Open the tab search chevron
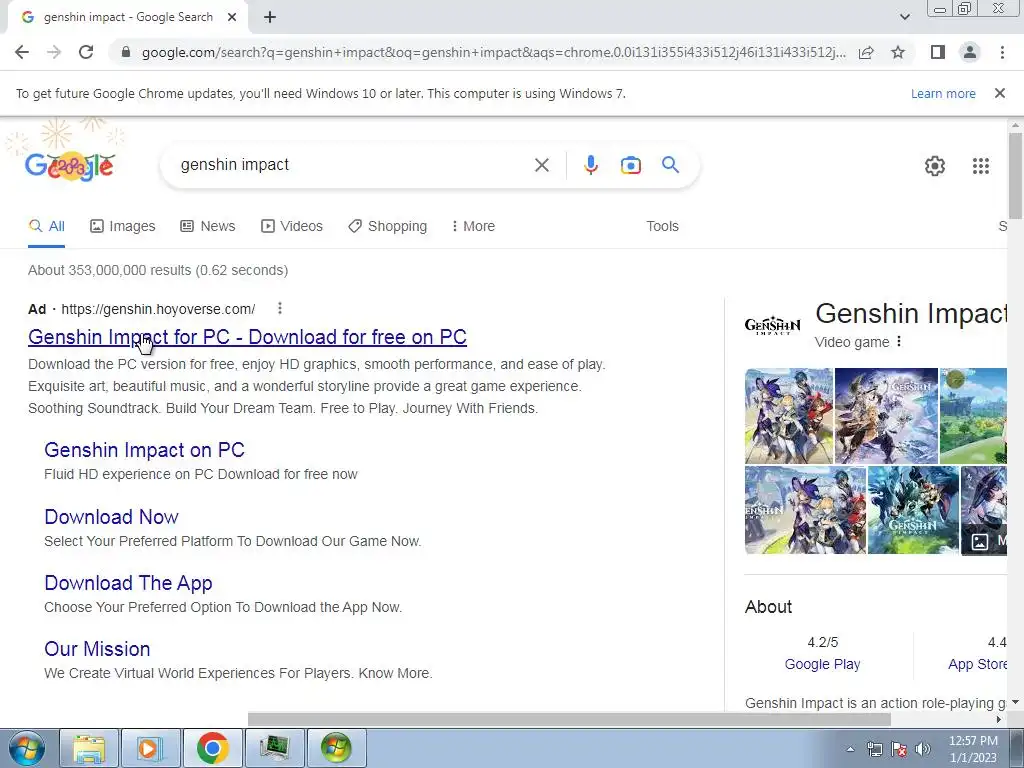The width and height of the screenshot is (1024, 768). 904,17
